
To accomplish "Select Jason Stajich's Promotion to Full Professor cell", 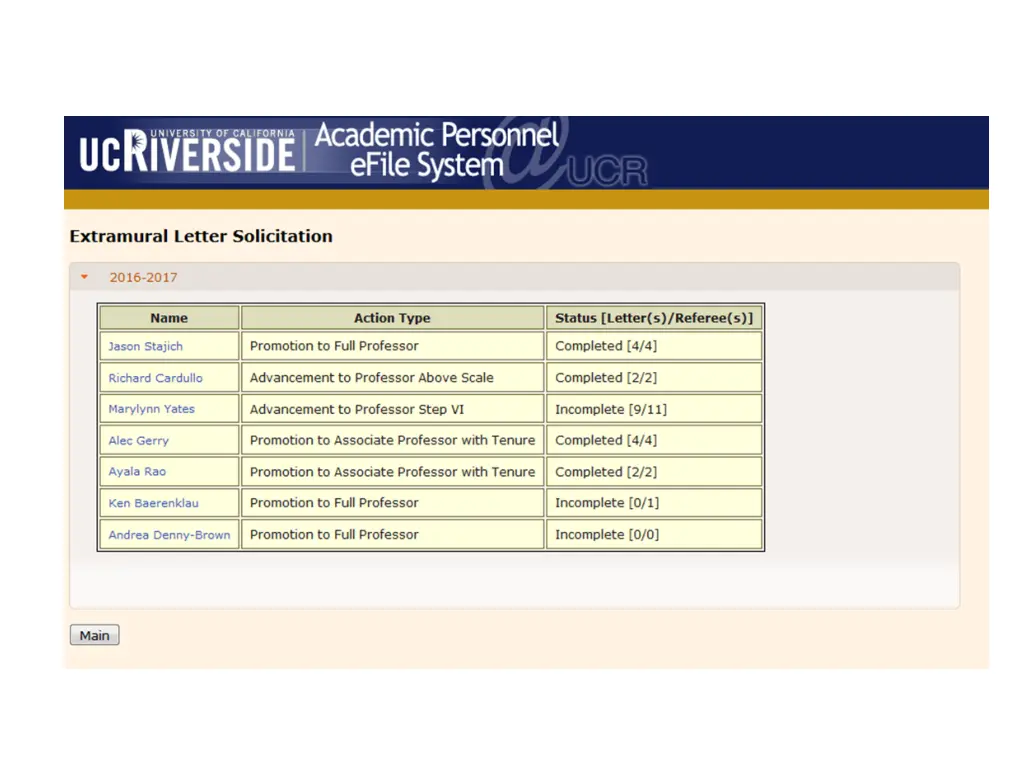I will tap(392, 346).
